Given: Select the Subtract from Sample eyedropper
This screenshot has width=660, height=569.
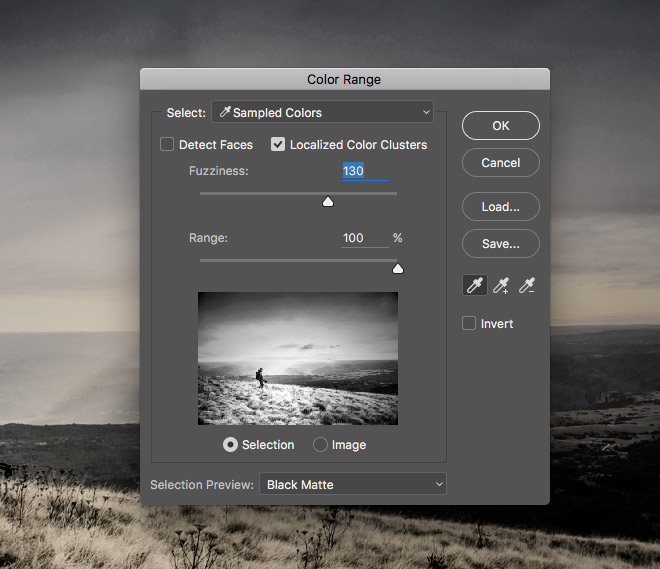Looking at the screenshot, I should click(x=527, y=286).
